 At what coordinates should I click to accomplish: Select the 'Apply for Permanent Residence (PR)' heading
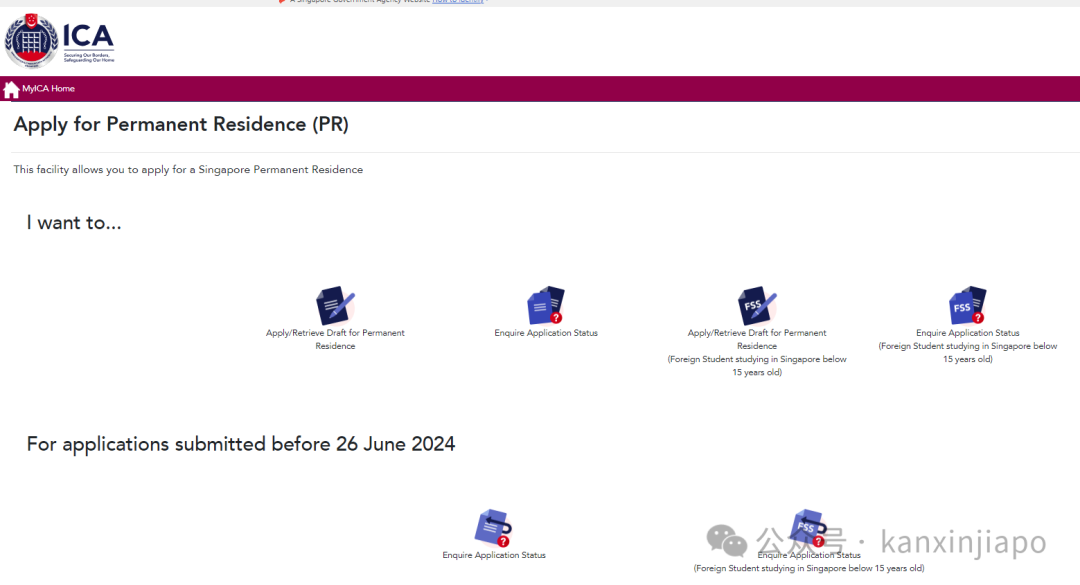(x=181, y=125)
